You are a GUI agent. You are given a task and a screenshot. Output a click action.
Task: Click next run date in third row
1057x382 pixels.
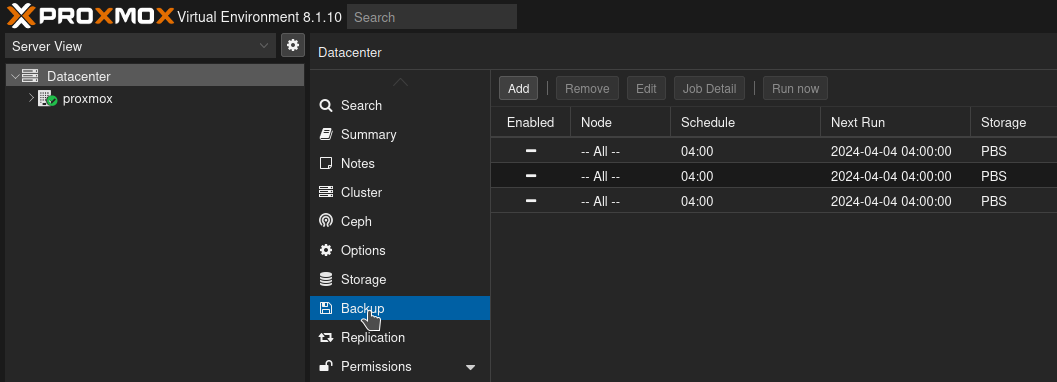[x=891, y=201]
